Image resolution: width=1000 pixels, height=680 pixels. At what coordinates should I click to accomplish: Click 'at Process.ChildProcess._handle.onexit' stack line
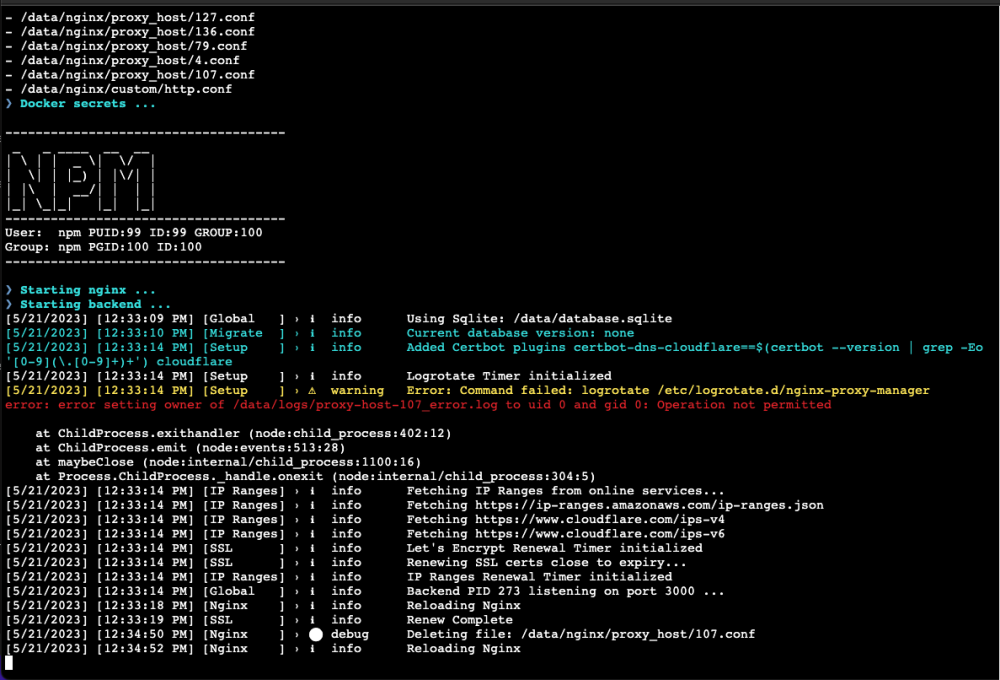[x=315, y=477]
